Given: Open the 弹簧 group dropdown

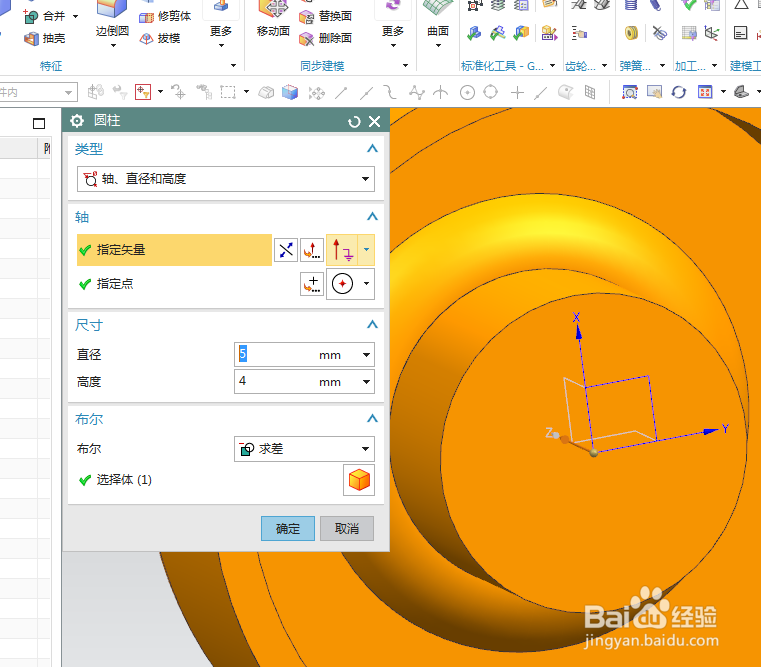Looking at the screenshot, I should click(x=662, y=66).
